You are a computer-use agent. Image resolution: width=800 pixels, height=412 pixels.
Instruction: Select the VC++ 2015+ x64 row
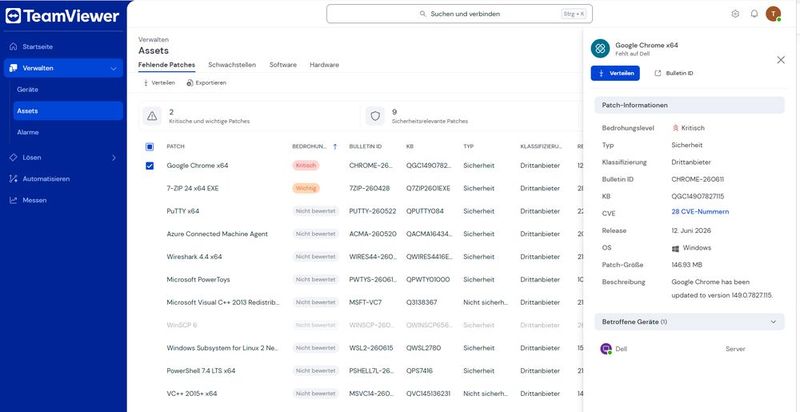[360, 394]
